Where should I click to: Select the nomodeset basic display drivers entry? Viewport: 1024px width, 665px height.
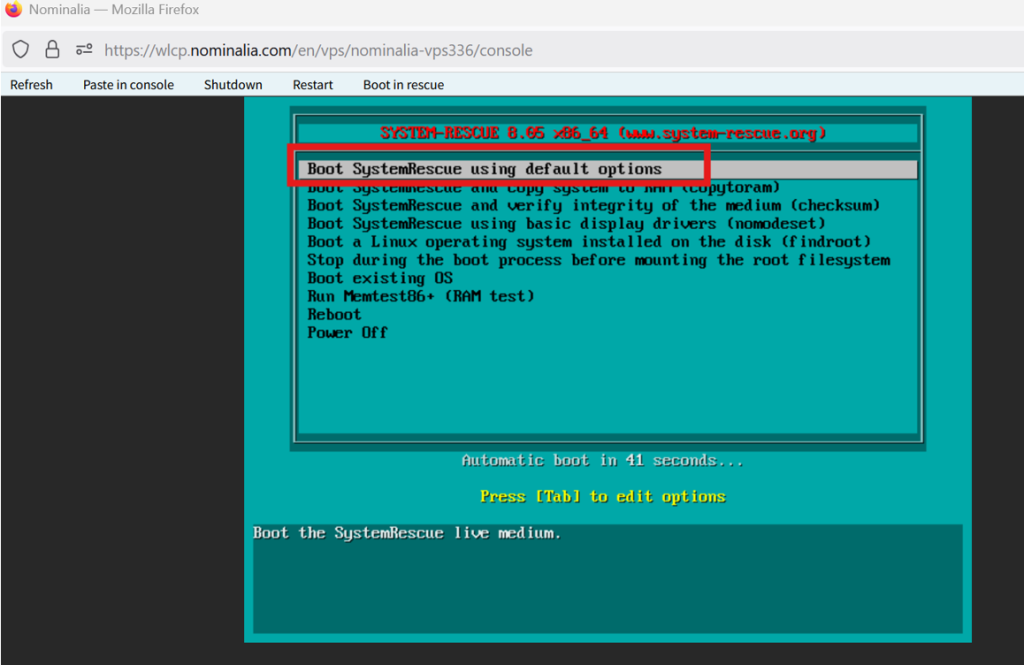566,224
